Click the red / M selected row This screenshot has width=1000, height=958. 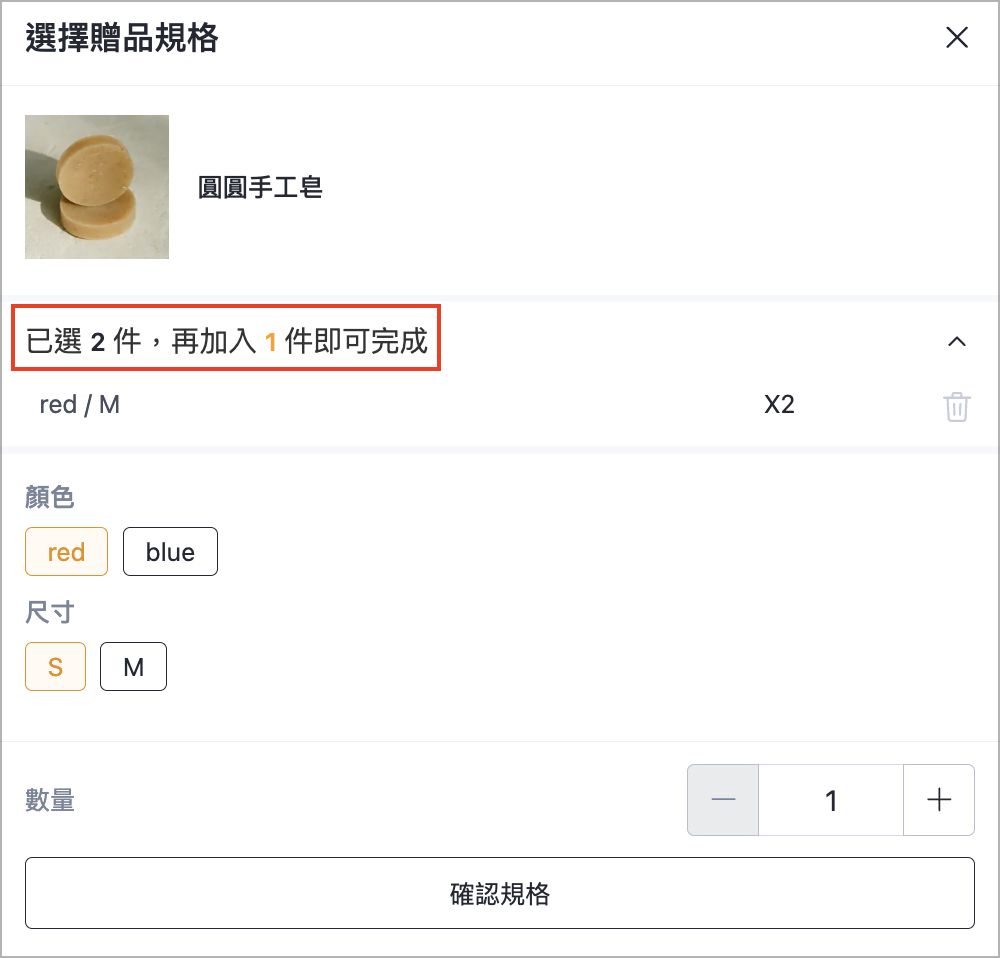500,405
